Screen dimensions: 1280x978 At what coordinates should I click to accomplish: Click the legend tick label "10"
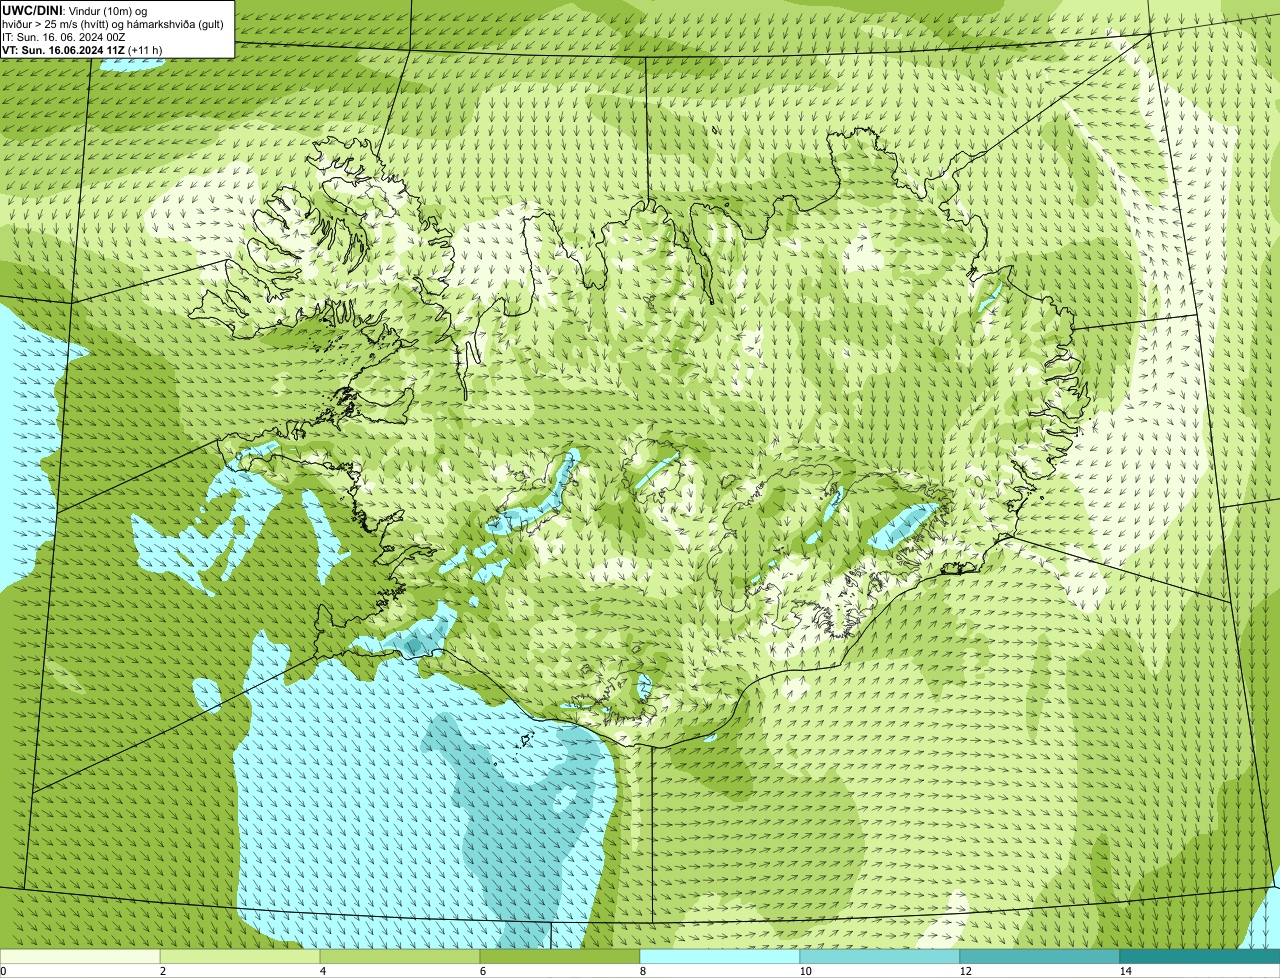pos(805,971)
